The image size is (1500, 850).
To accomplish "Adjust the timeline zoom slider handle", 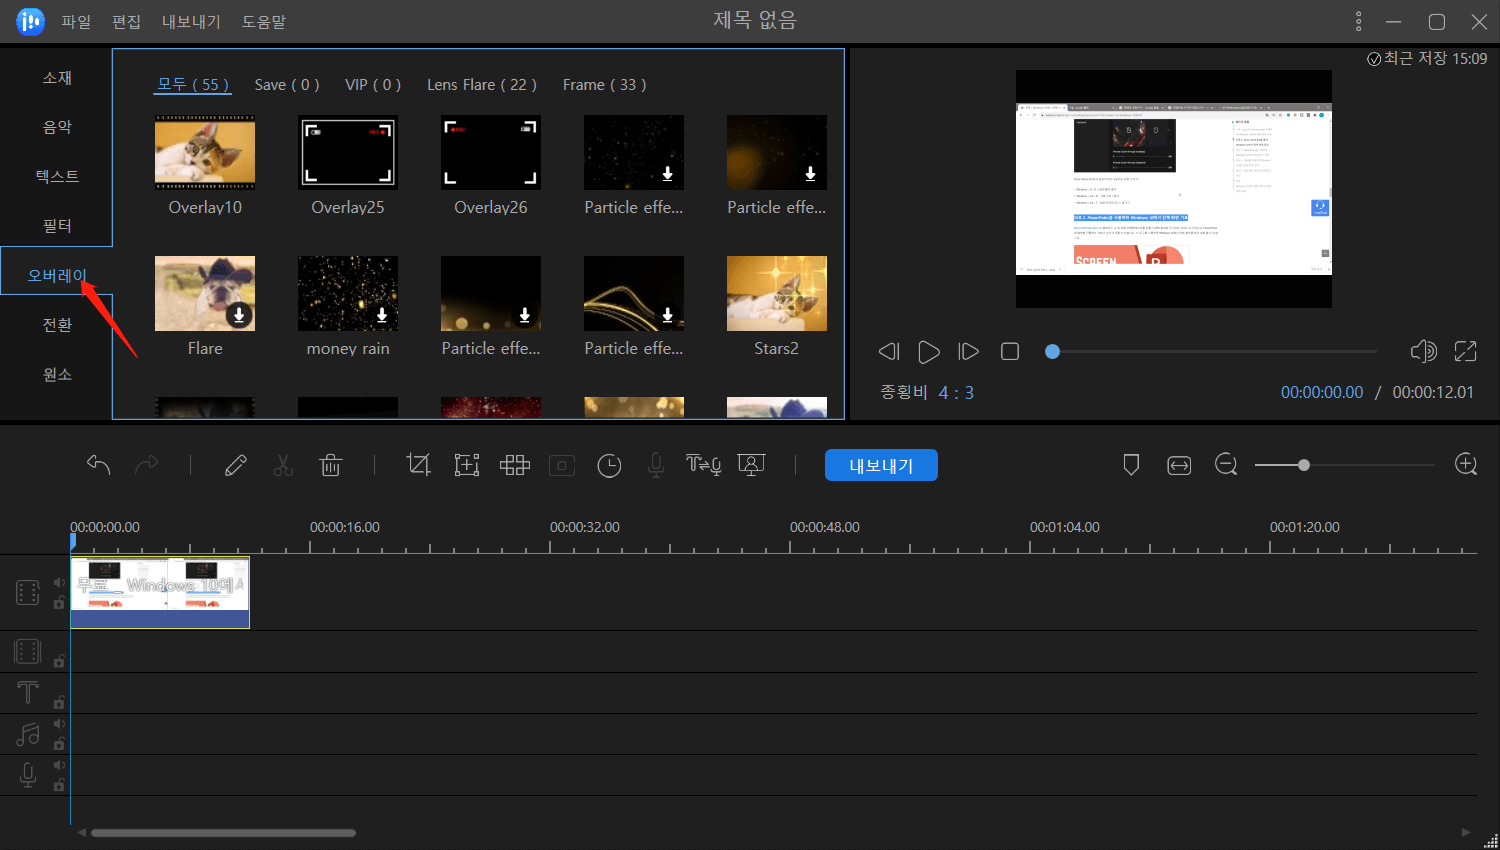I will tap(1303, 465).
